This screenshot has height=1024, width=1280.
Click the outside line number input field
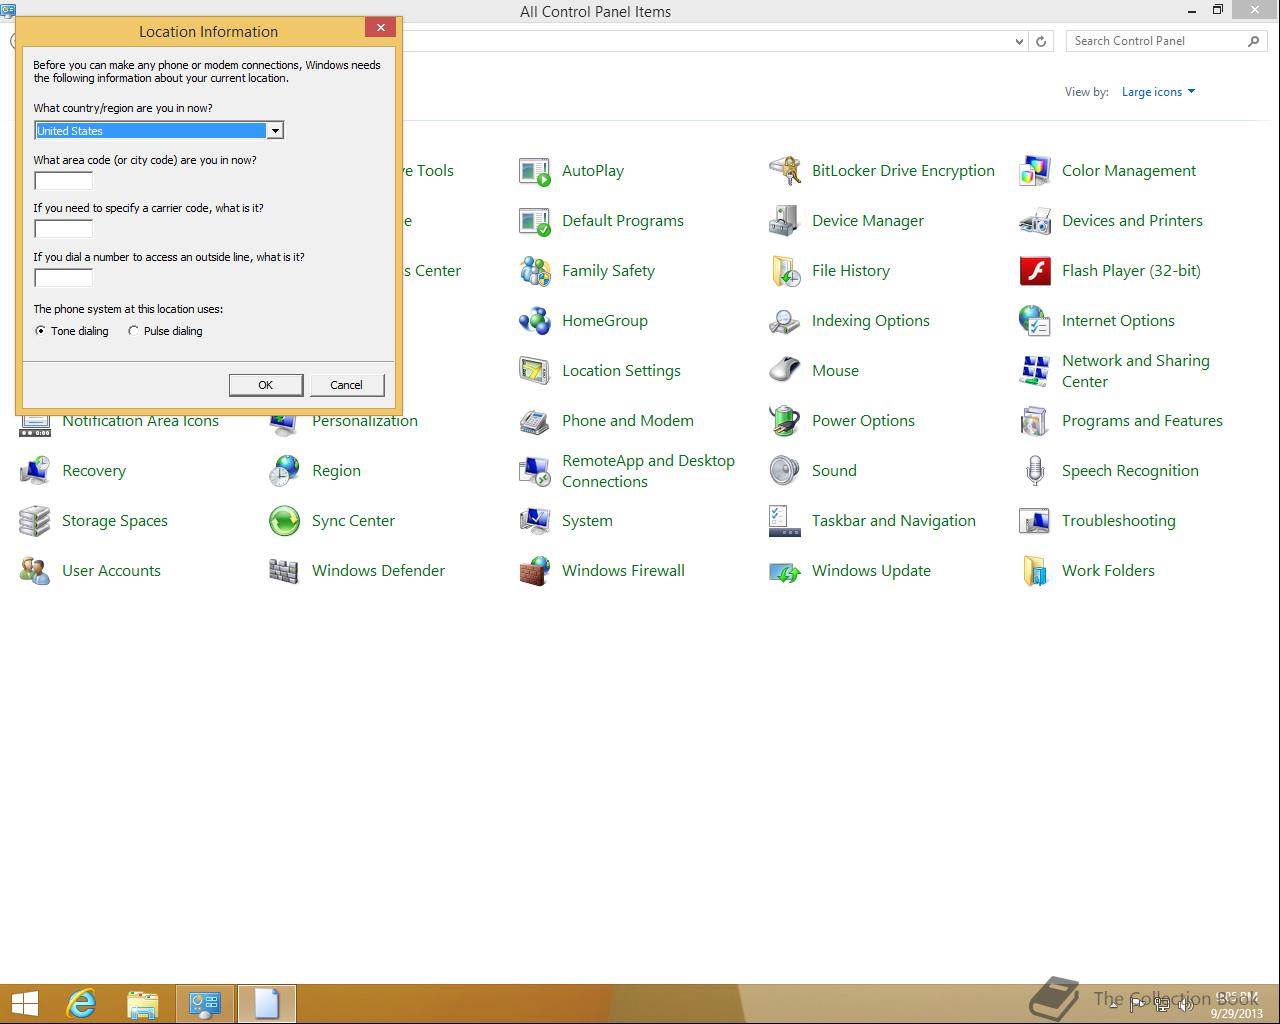[x=63, y=278]
